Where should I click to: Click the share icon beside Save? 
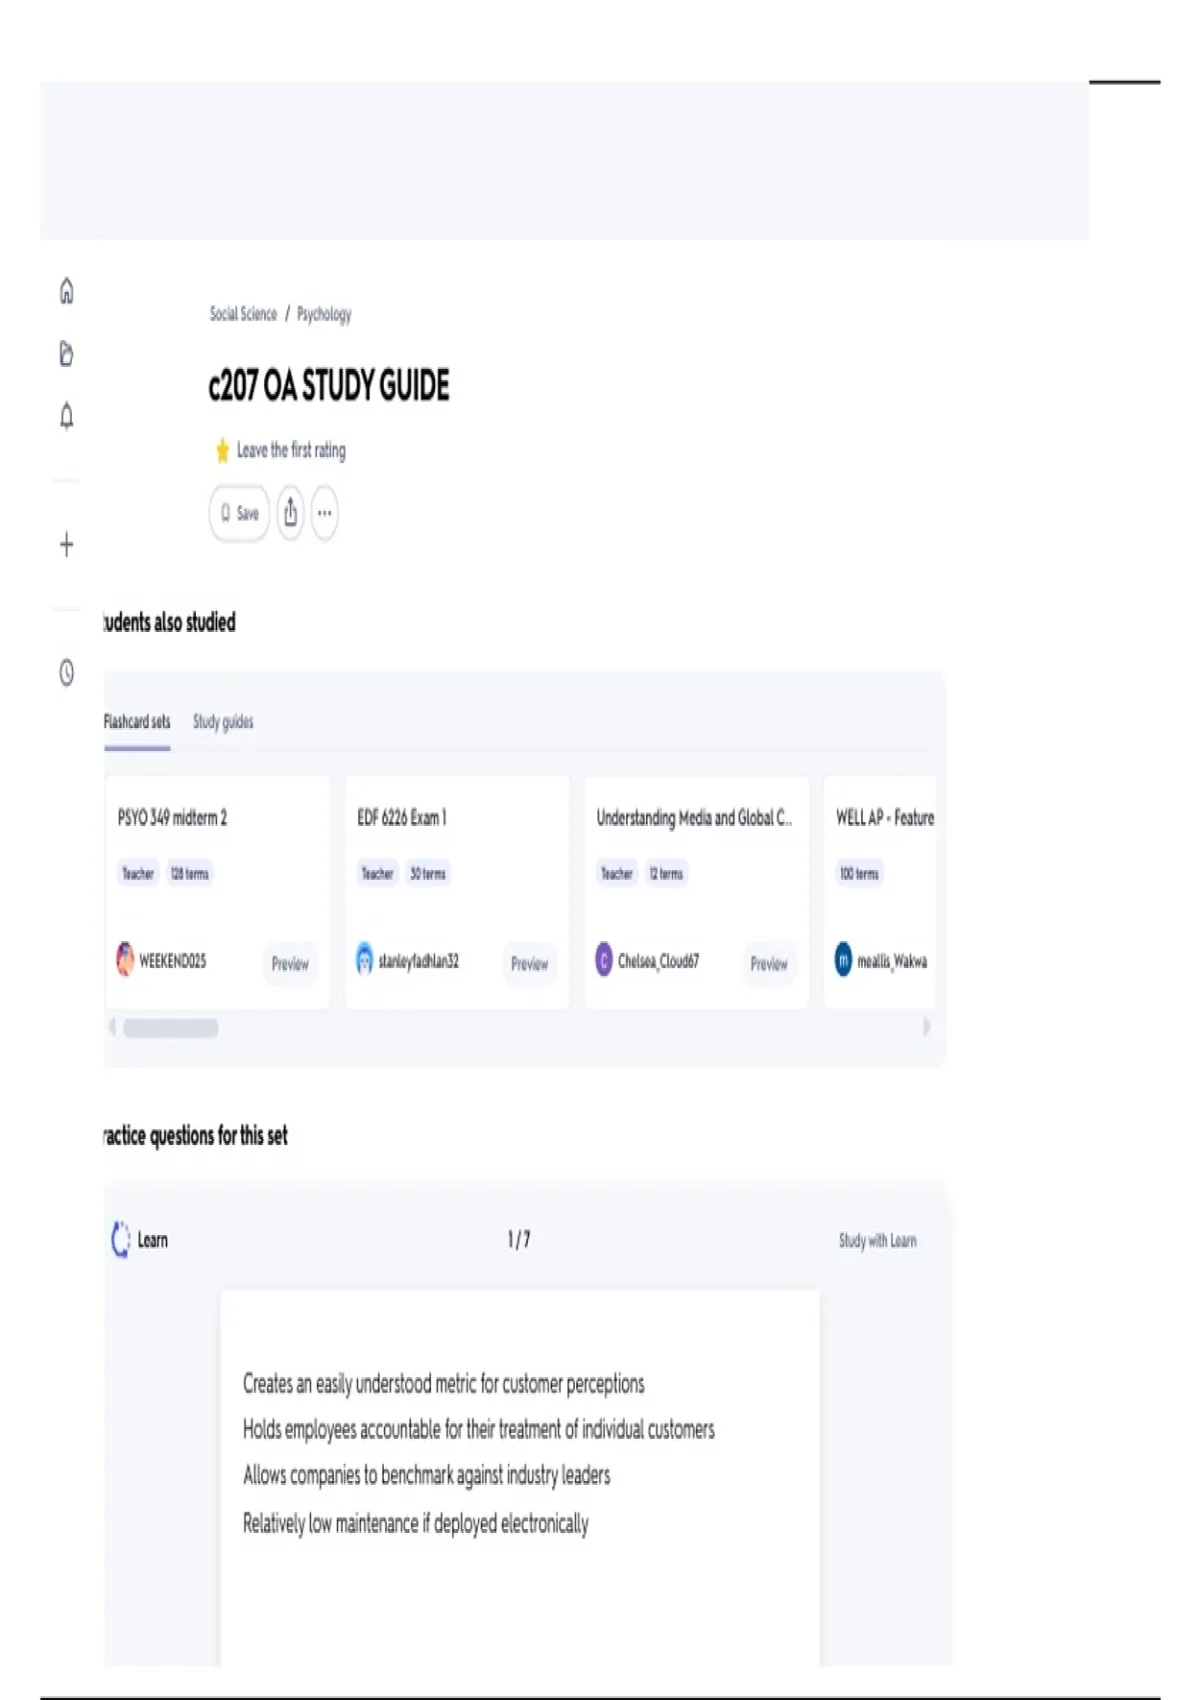click(290, 513)
